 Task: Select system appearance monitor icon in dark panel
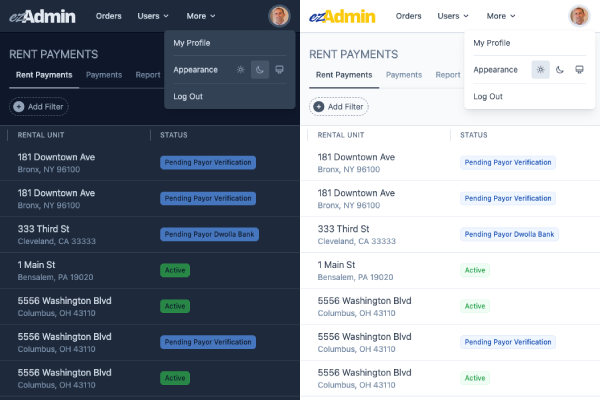(279, 70)
